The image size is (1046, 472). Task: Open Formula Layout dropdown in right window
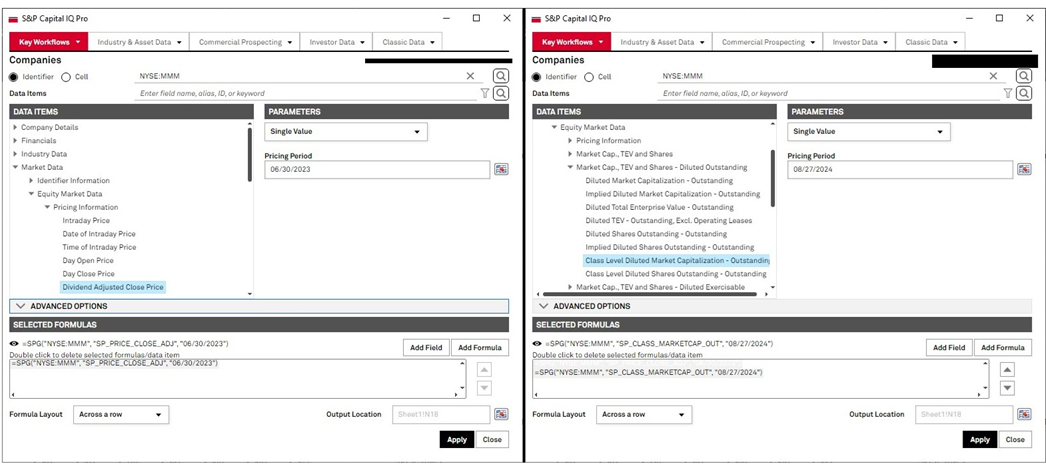[x=644, y=414]
